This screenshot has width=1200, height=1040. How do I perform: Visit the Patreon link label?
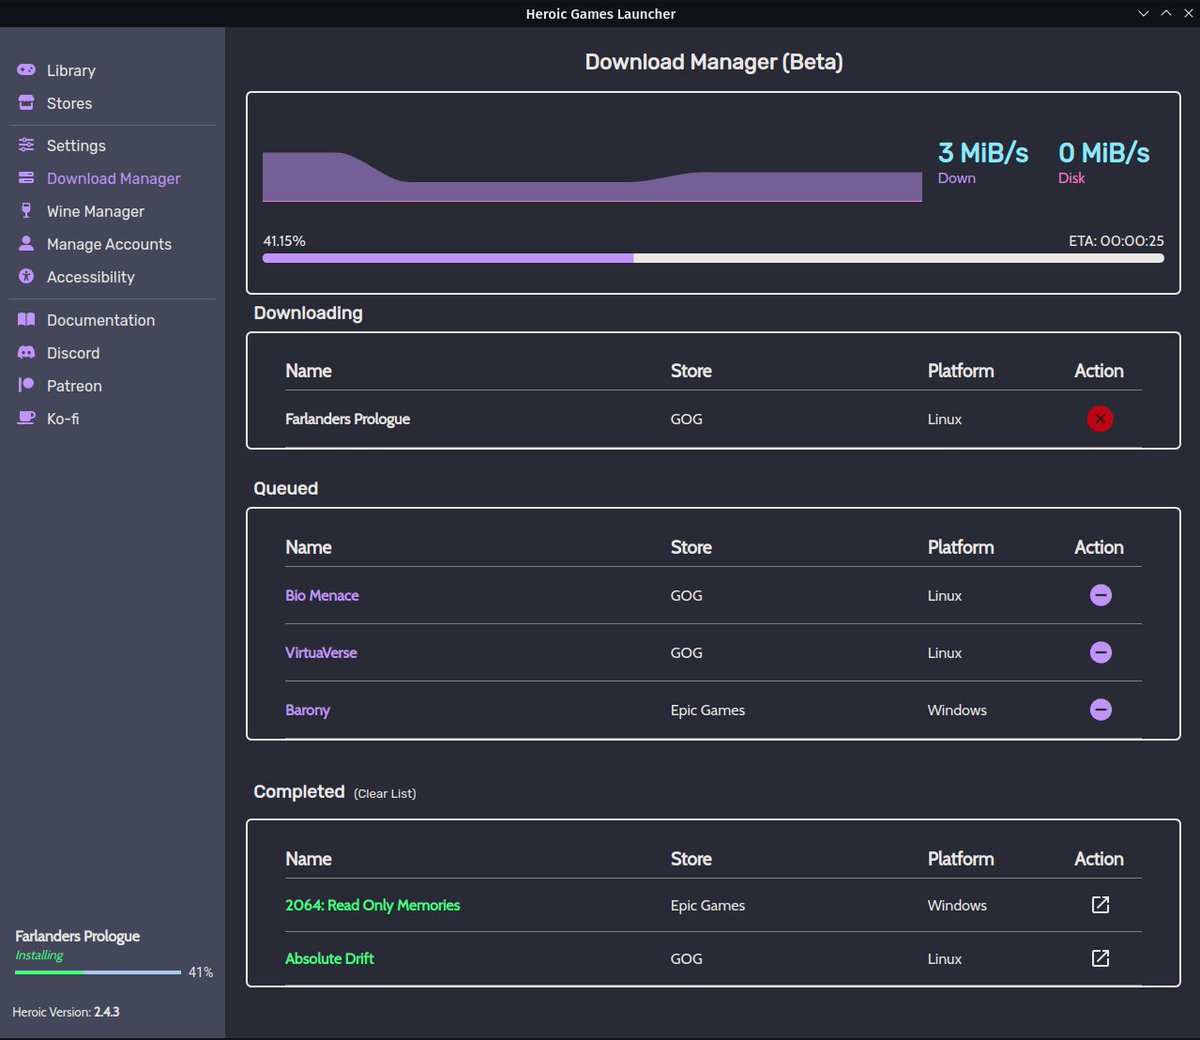[74, 386]
